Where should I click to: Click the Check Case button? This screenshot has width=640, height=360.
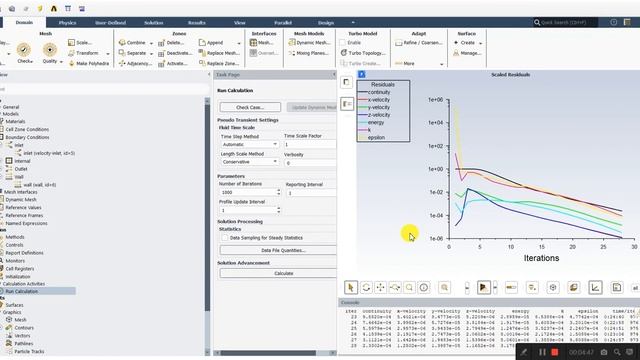tap(250, 107)
